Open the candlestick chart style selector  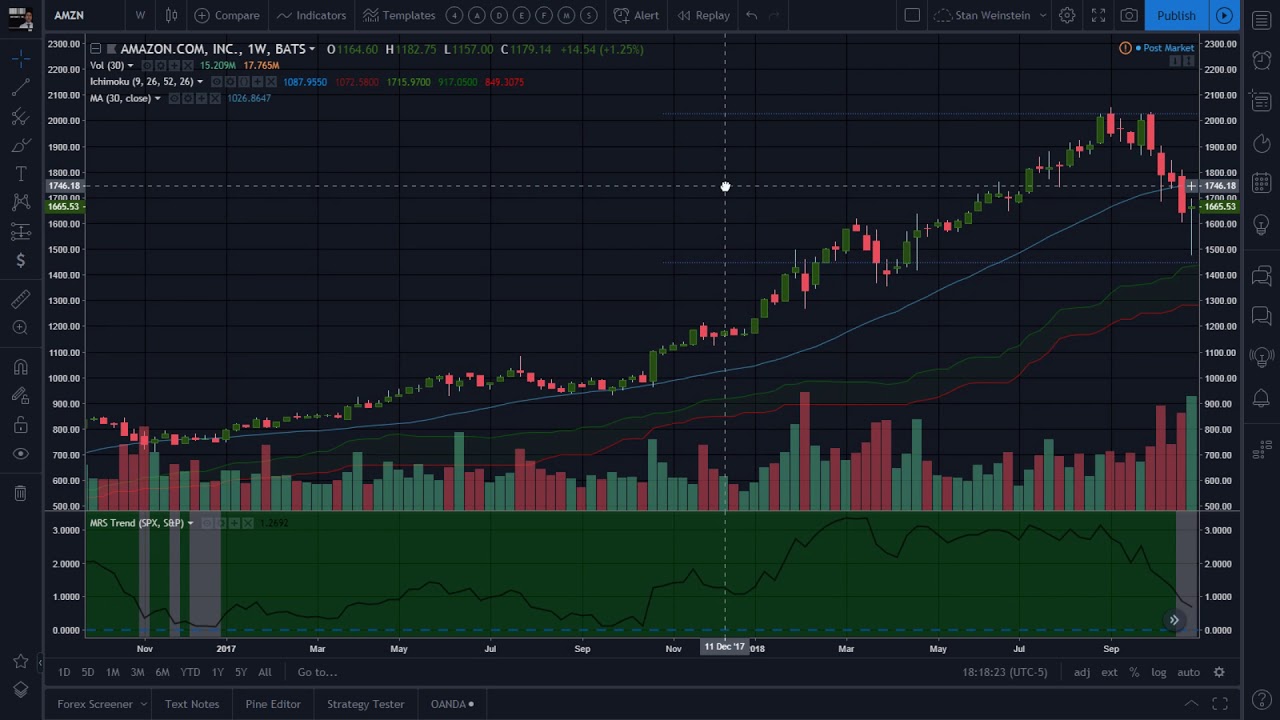click(x=171, y=15)
